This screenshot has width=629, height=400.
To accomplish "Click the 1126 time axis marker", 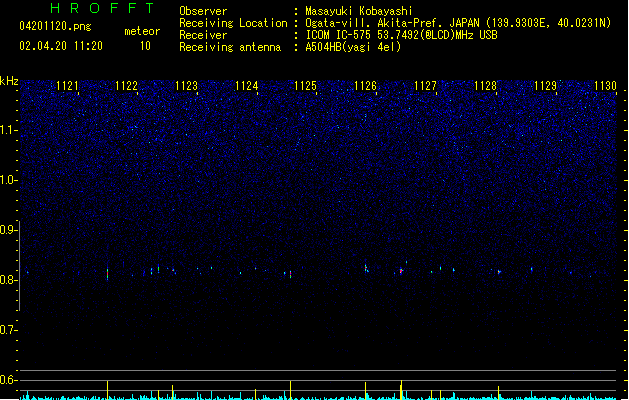I will pyautogui.click(x=365, y=86).
